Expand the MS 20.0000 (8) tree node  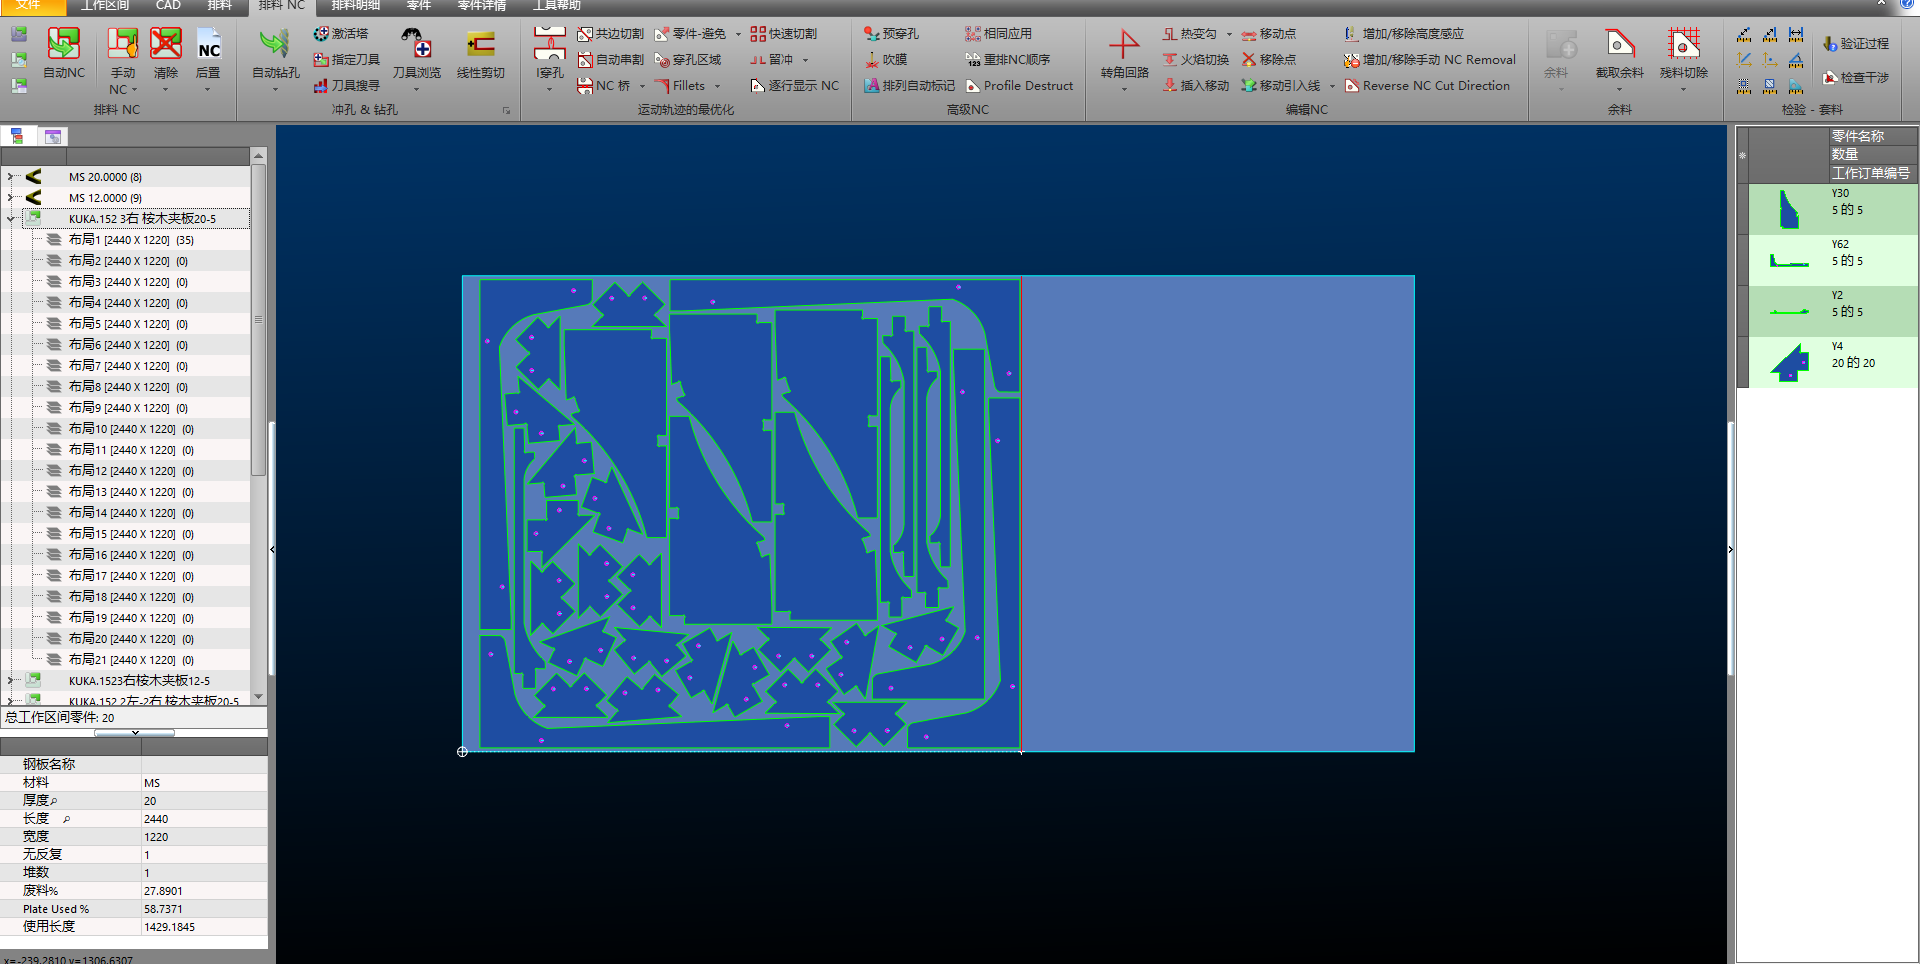pos(10,177)
